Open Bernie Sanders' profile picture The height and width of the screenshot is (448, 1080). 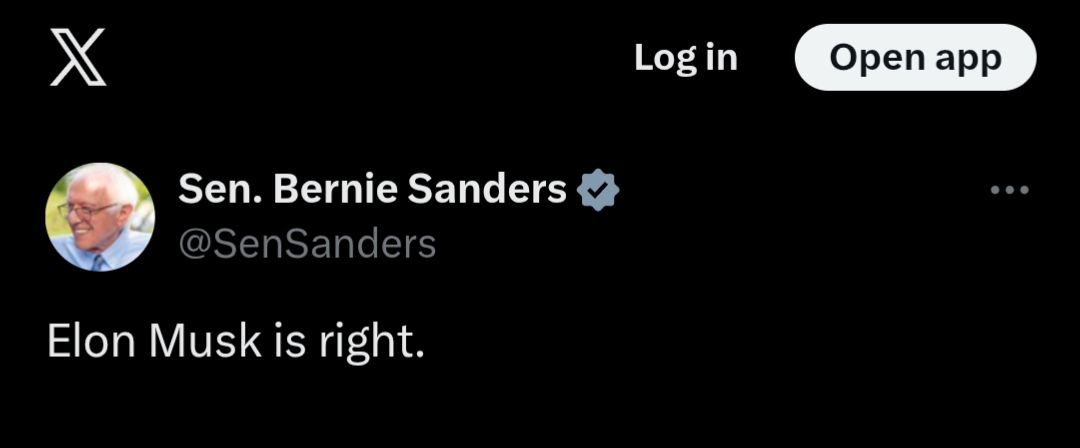100,217
